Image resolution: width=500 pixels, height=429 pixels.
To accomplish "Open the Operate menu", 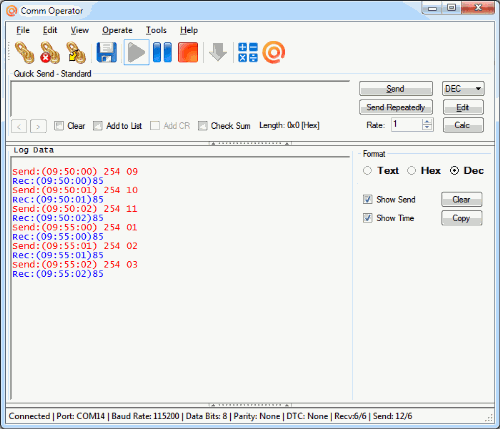I will [x=117, y=30].
